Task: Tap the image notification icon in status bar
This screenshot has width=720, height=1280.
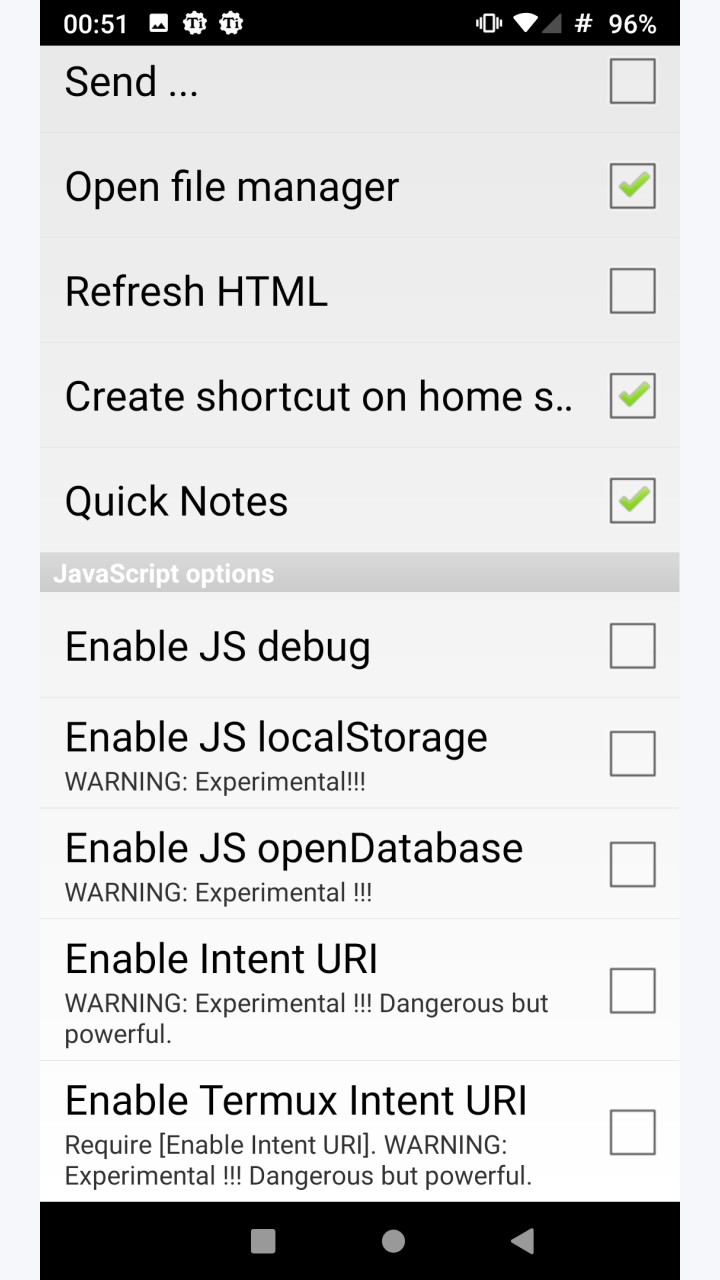Action: [x=159, y=23]
